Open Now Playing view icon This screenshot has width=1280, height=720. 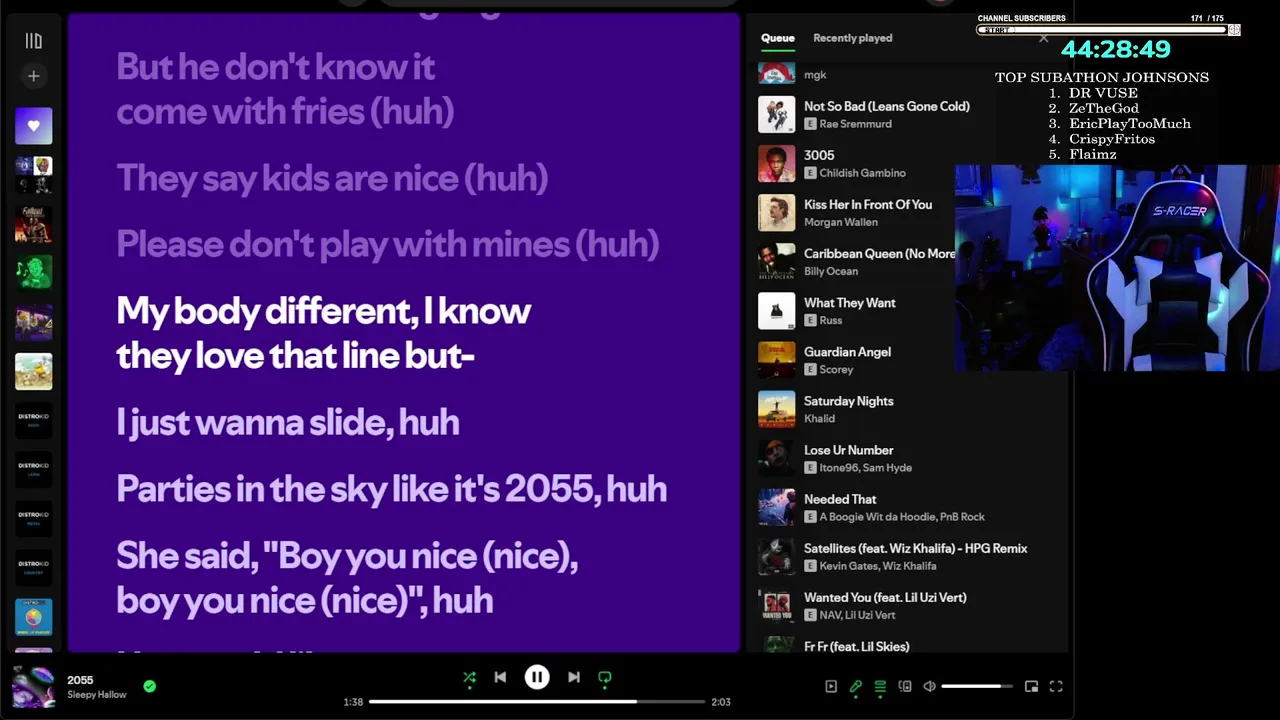(x=831, y=686)
